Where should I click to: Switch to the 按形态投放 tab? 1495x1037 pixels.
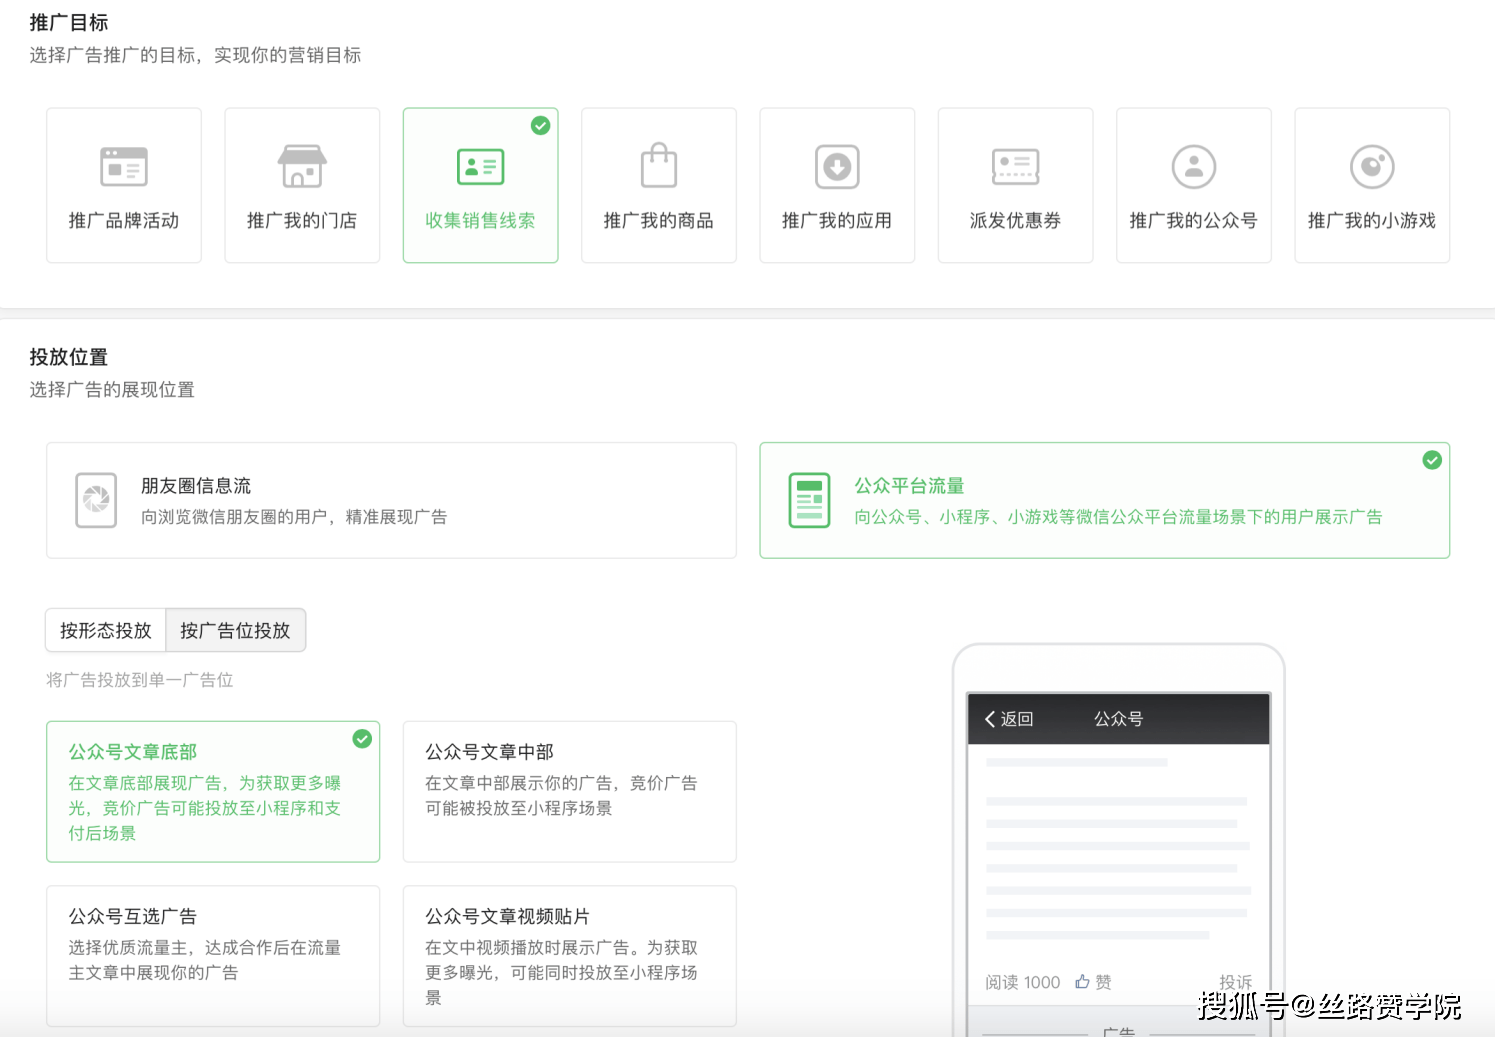106,630
